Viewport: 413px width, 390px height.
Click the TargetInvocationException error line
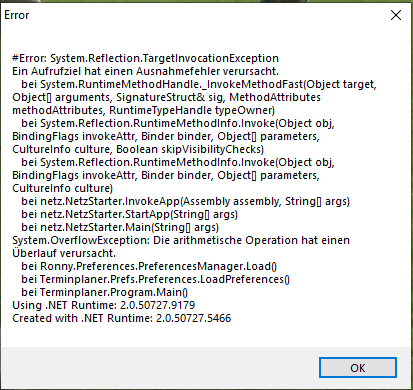click(x=145, y=58)
